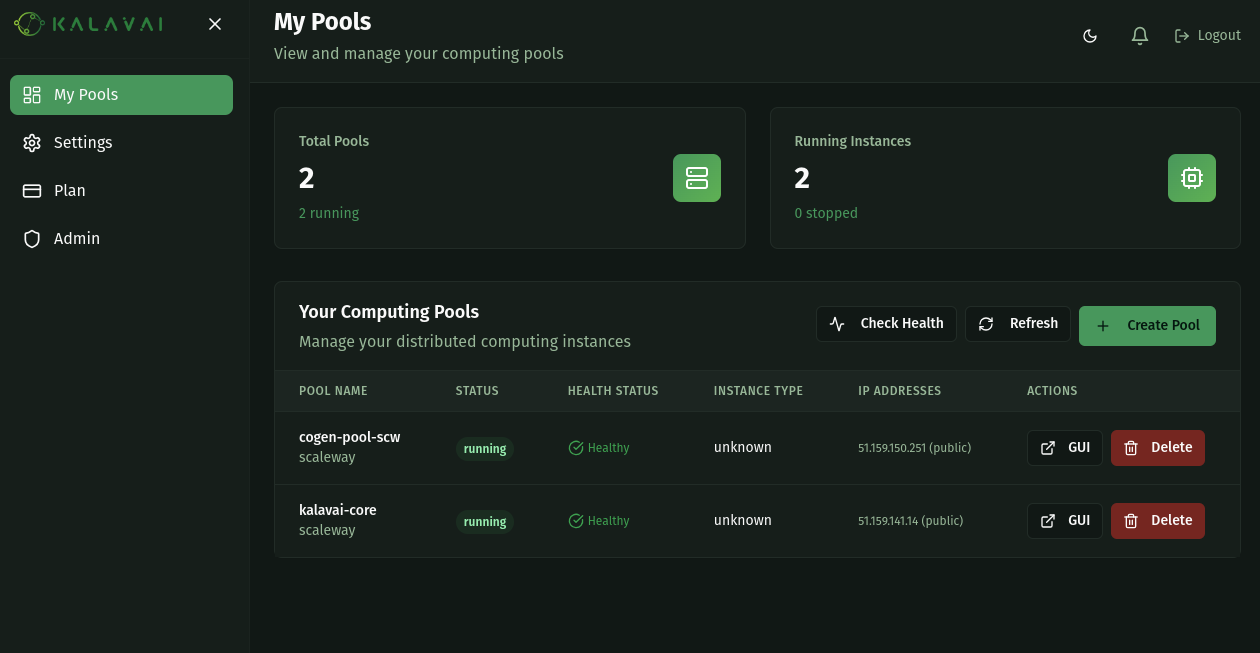Delete the cogen-pool-scw pool

tap(1158, 448)
